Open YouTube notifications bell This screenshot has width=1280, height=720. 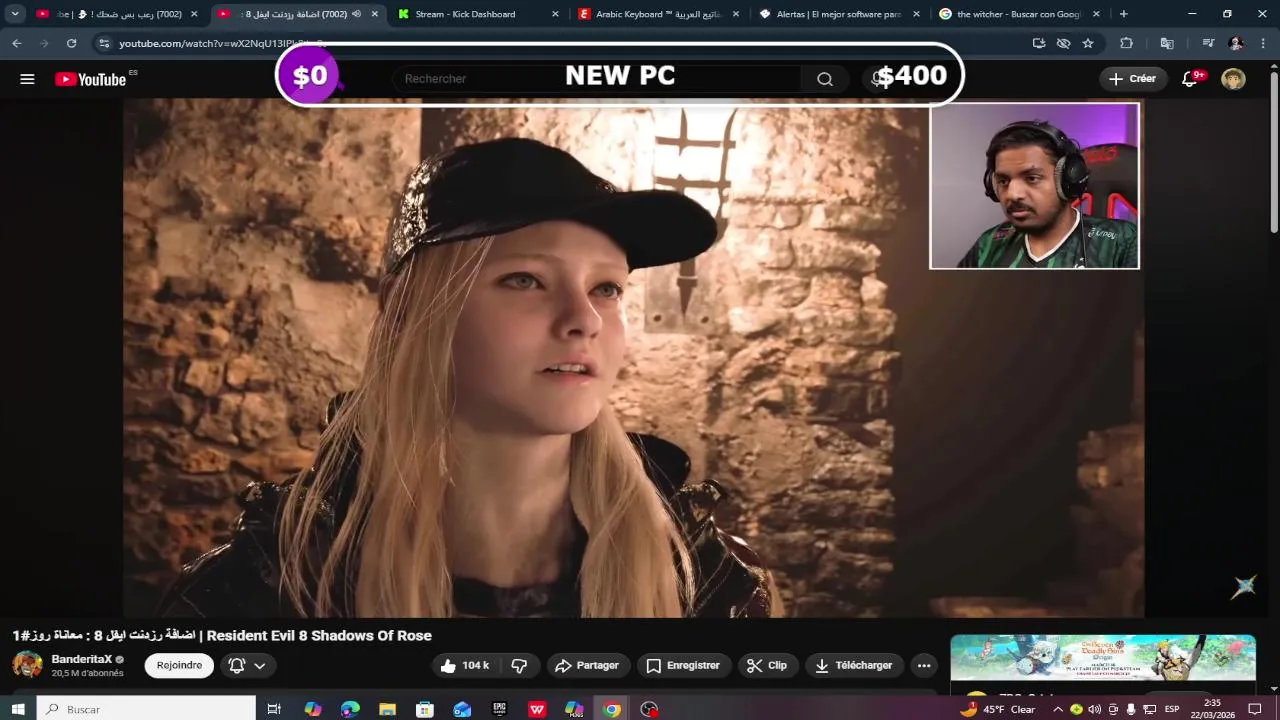tap(1189, 79)
